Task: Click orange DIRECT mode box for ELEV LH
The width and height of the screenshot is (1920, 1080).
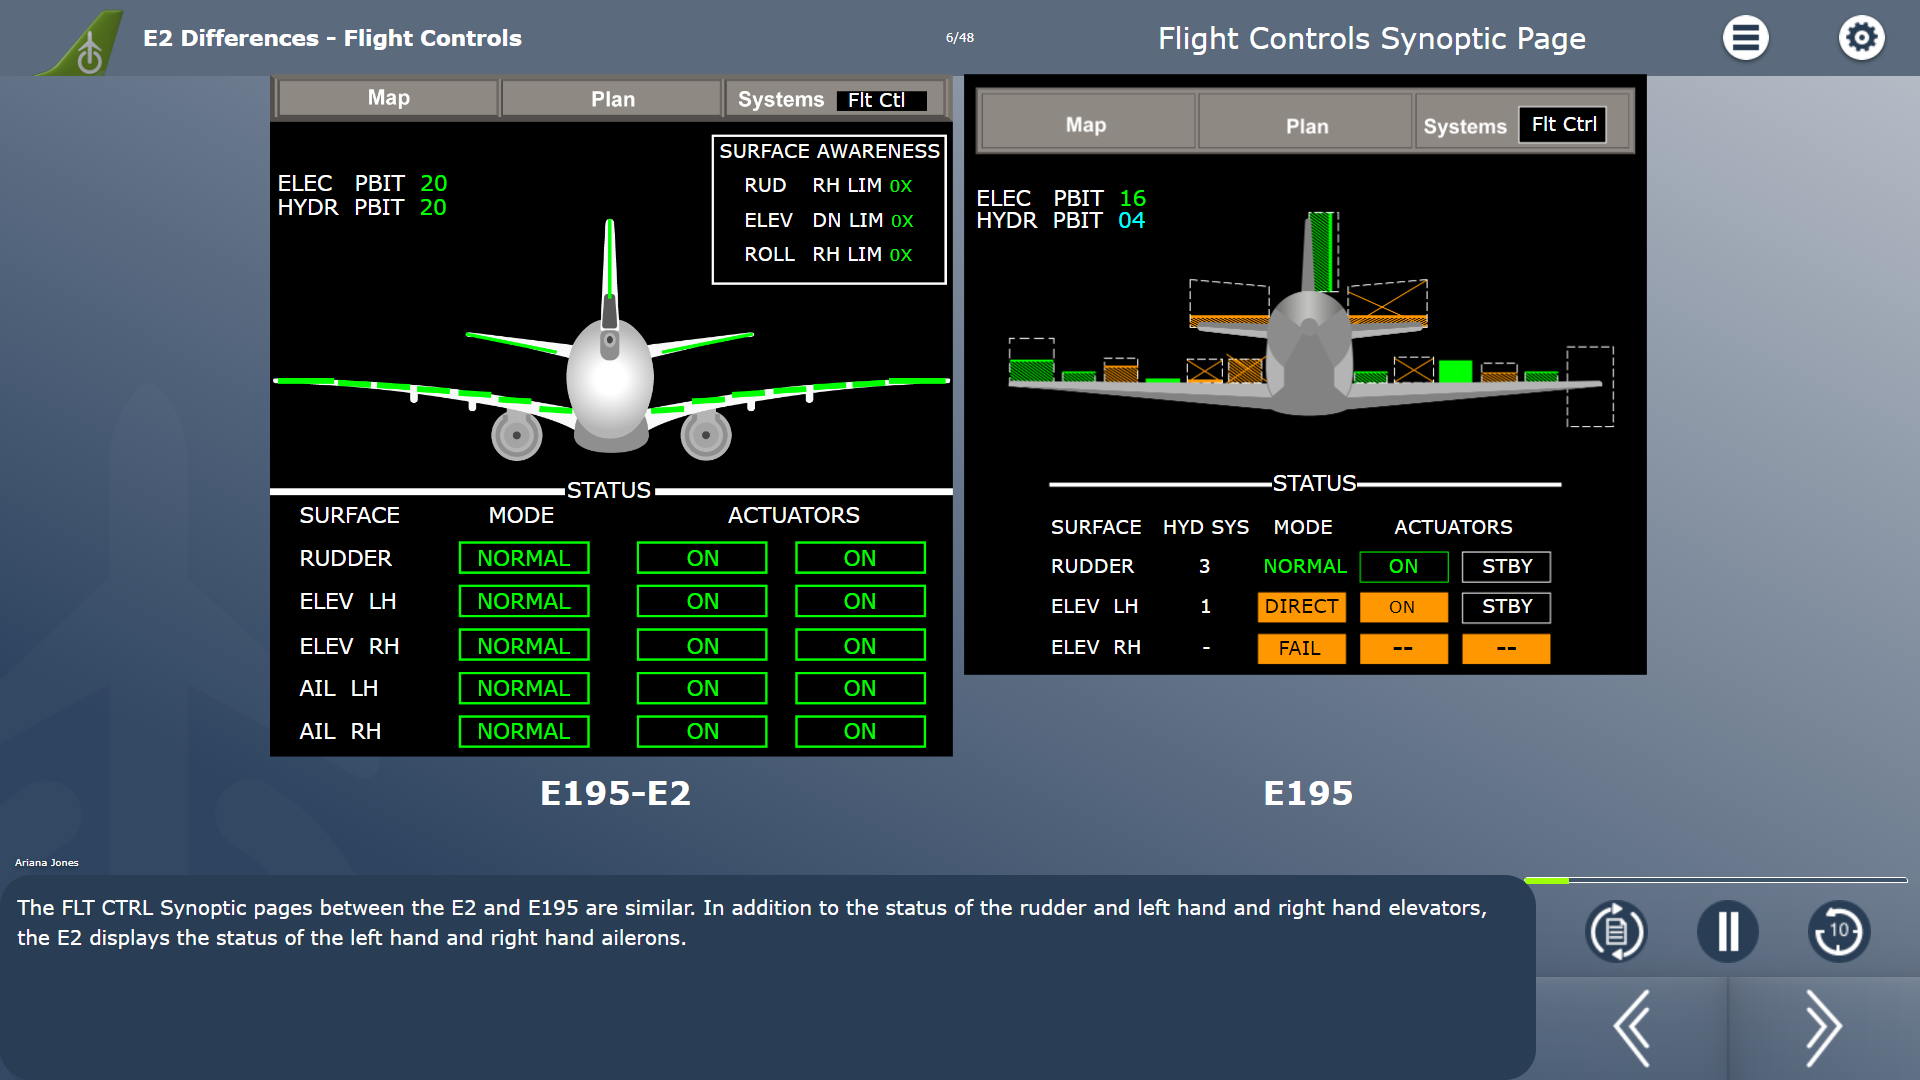Action: click(x=1301, y=607)
